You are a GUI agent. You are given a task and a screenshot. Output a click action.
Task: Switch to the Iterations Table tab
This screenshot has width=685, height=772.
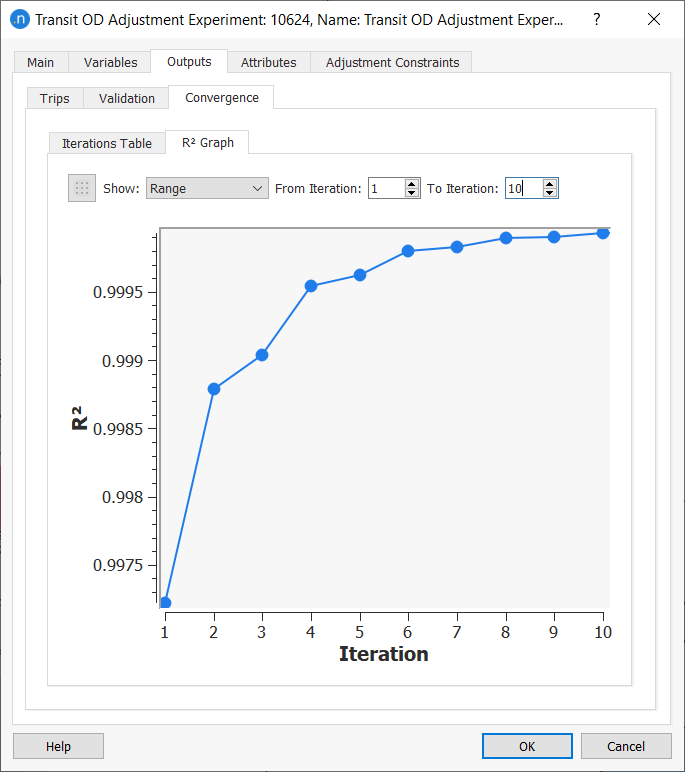point(107,143)
